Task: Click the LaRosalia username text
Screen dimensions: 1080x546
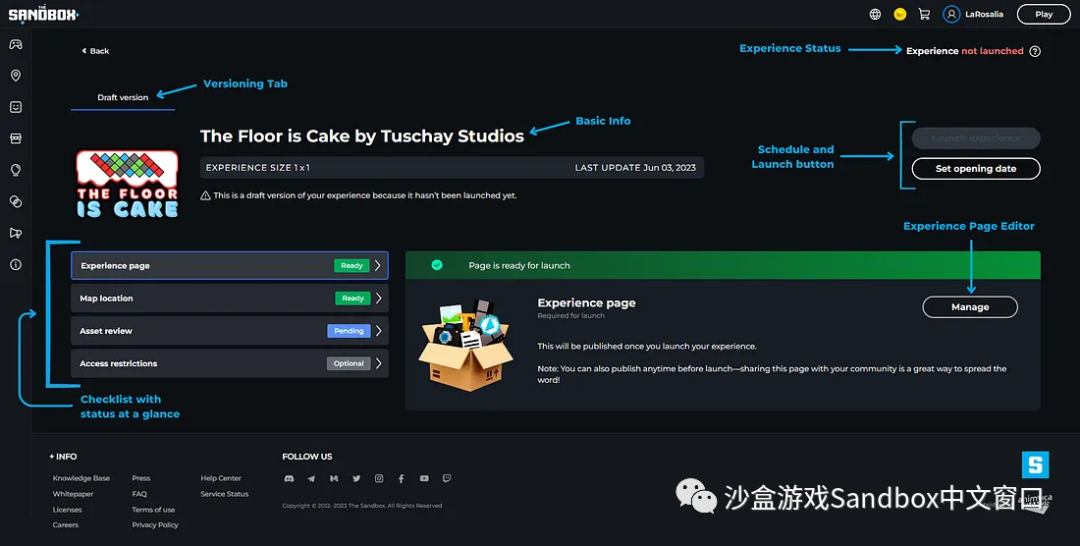Action: pos(984,14)
